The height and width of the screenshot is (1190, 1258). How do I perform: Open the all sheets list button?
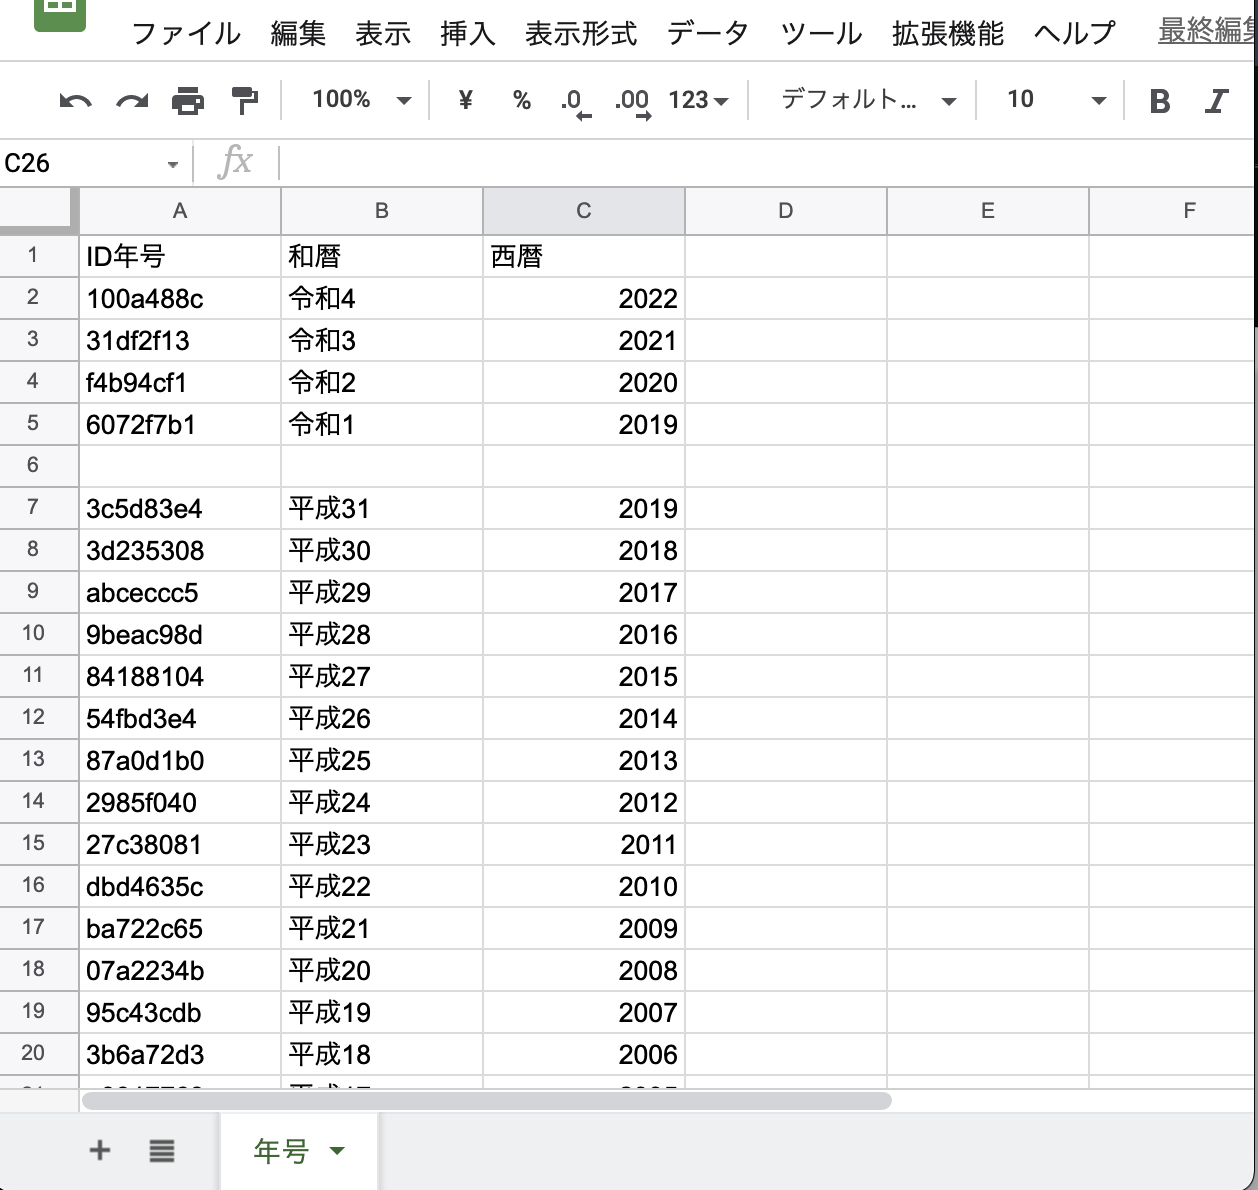pos(162,1151)
